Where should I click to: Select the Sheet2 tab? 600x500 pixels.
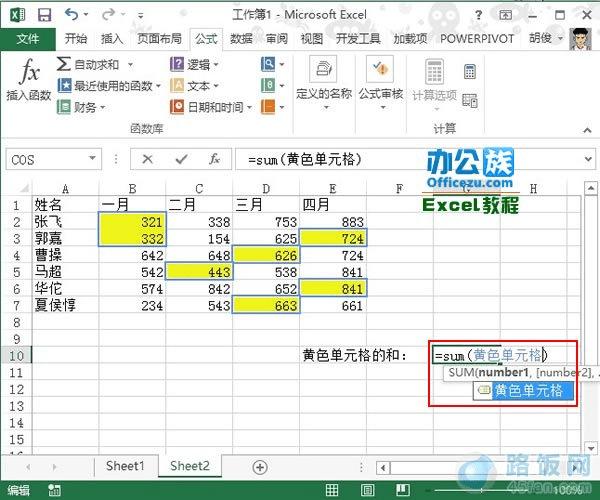pos(190,466)
